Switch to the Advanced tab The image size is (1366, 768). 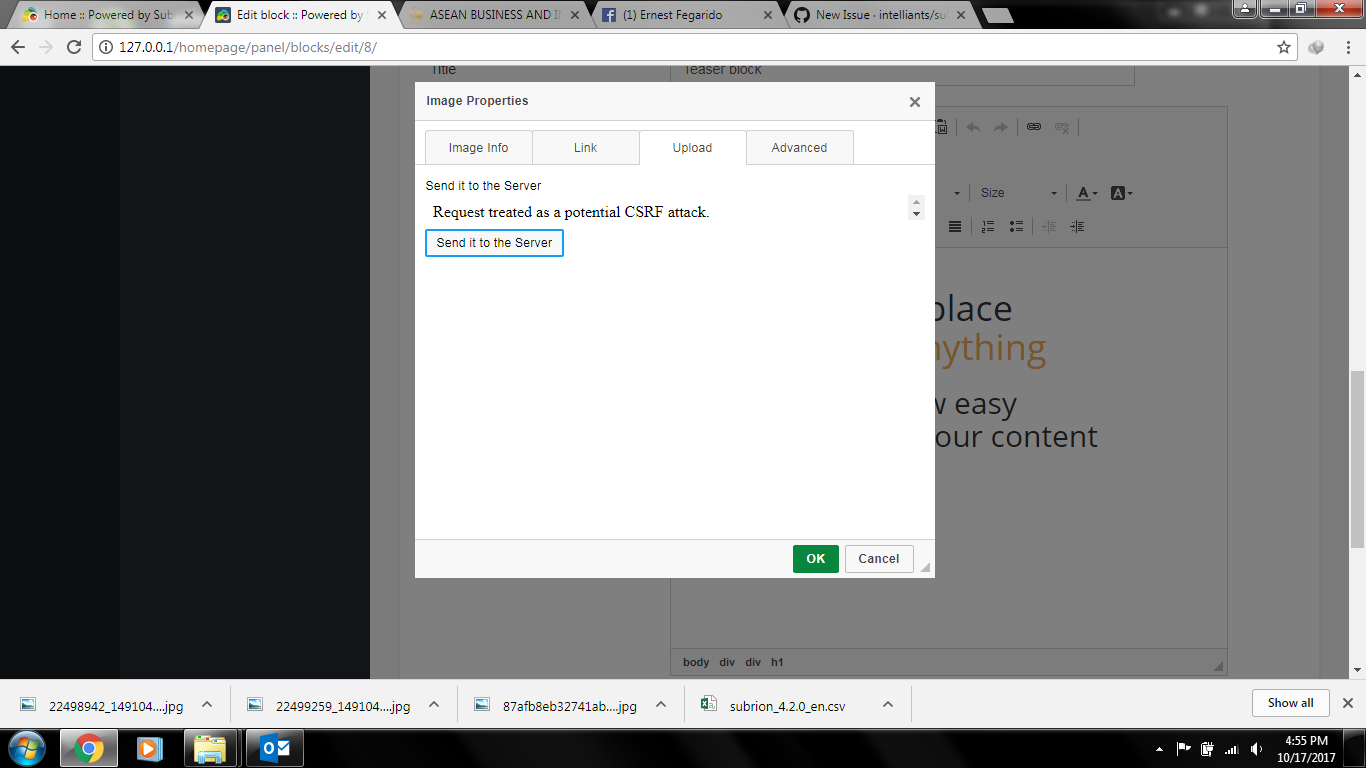tap(799, 147)
